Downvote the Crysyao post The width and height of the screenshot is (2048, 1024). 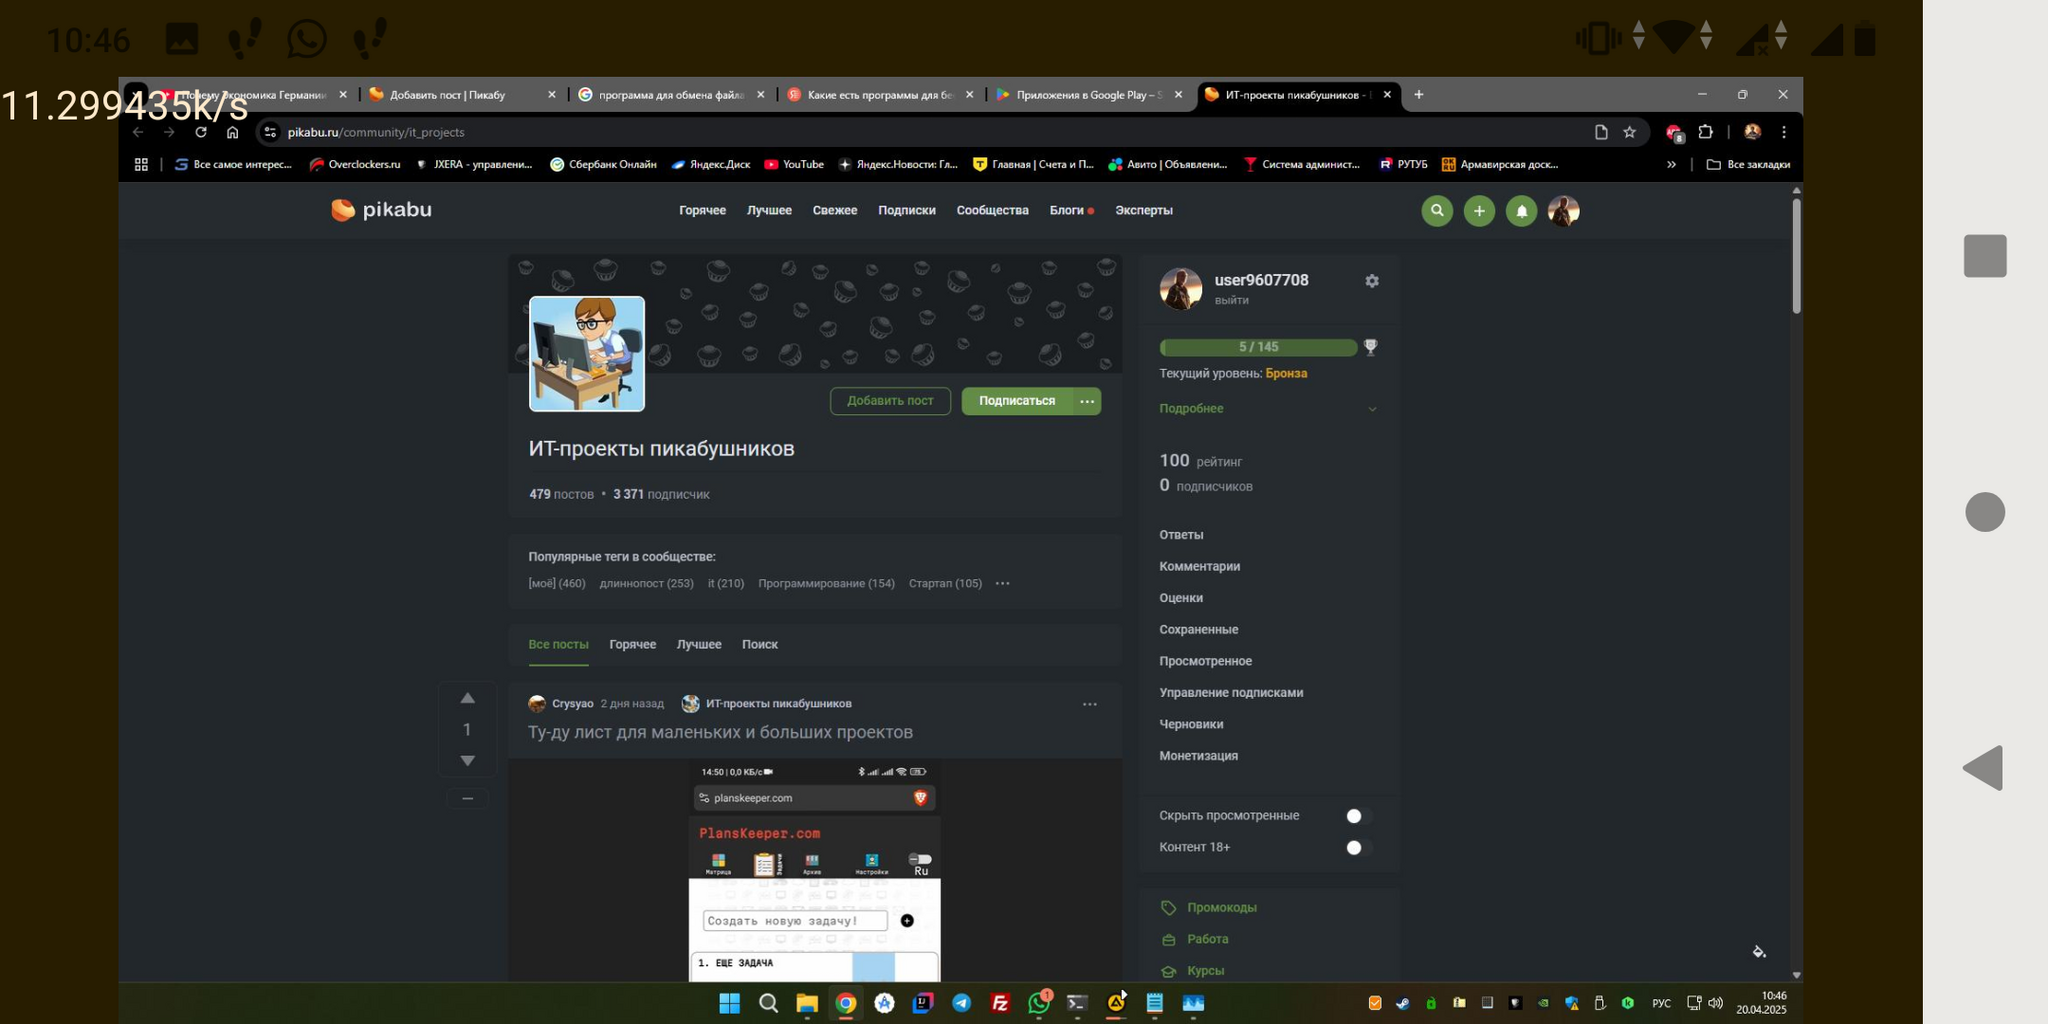(467, 761)
